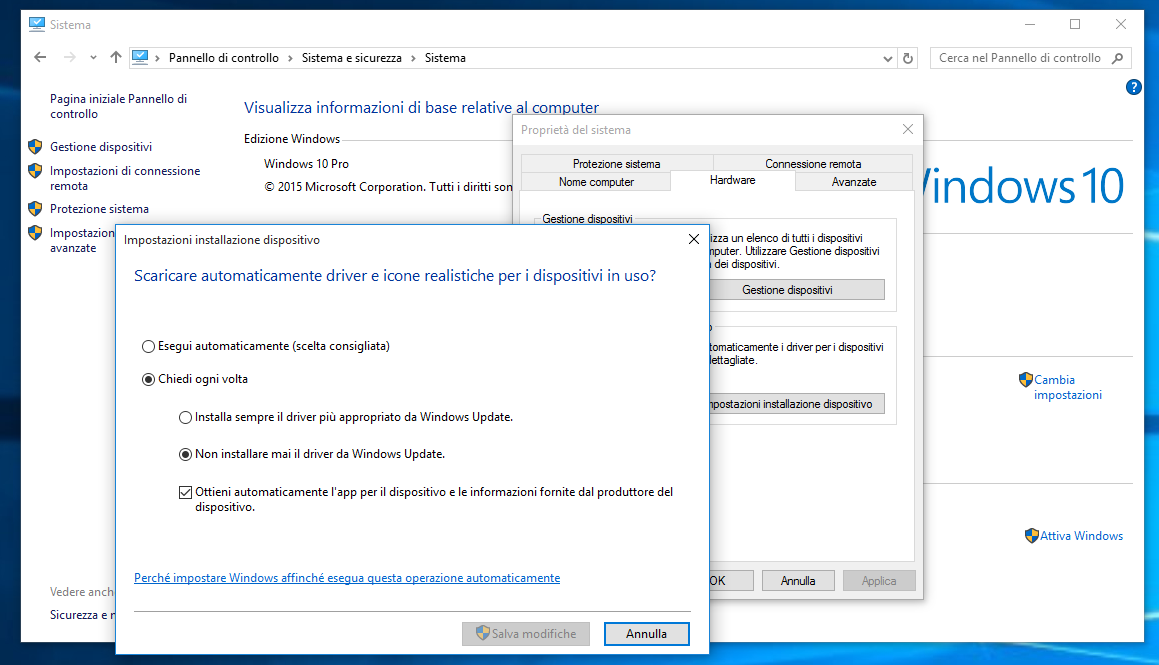The height and width of the screenshot is (665, 1159).
Task: Click Attiva Windows link
Action: [x=1081, y=536]
